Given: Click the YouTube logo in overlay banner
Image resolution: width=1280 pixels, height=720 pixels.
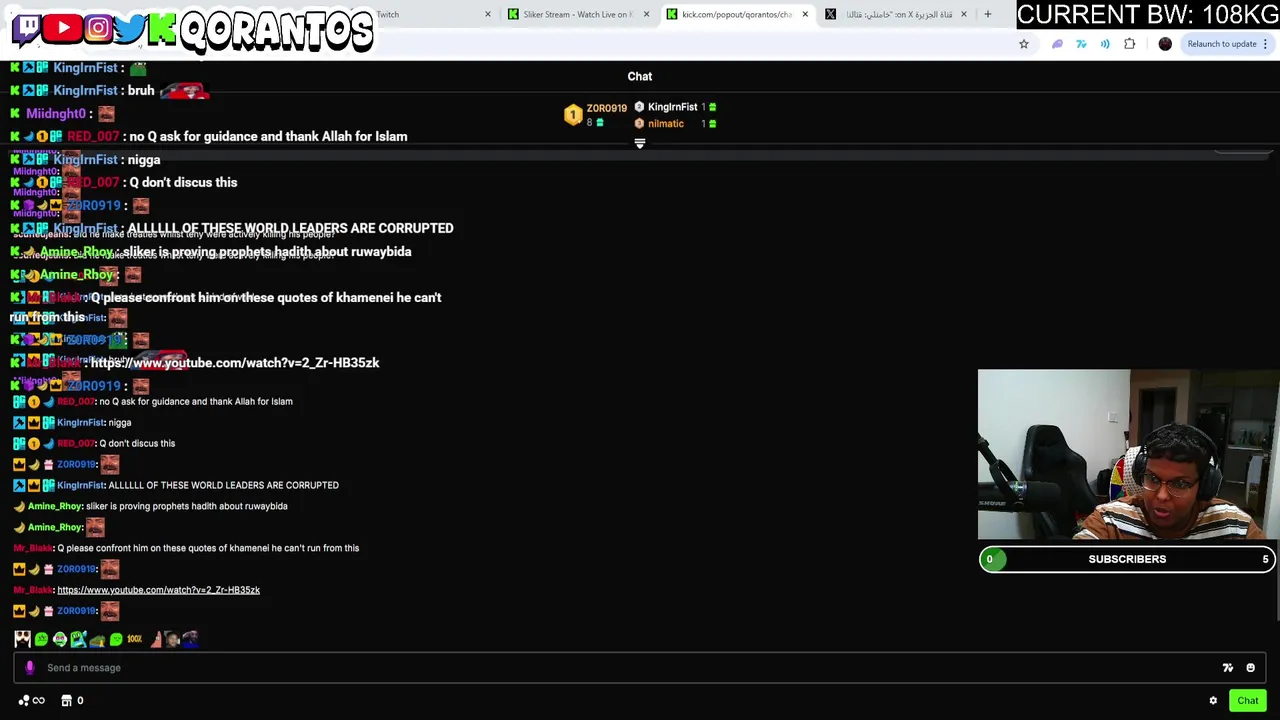Looking at the screenshot, I should [x=63, y=28].
